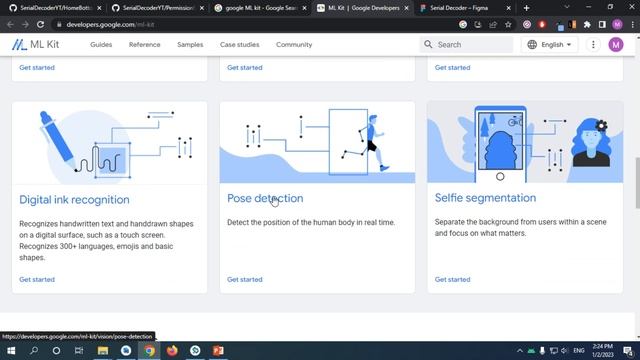This screenshot has height=360, width=640.
Task: Share this page icon in address bar
Action: pyautogui.click(x=493, y=24)
